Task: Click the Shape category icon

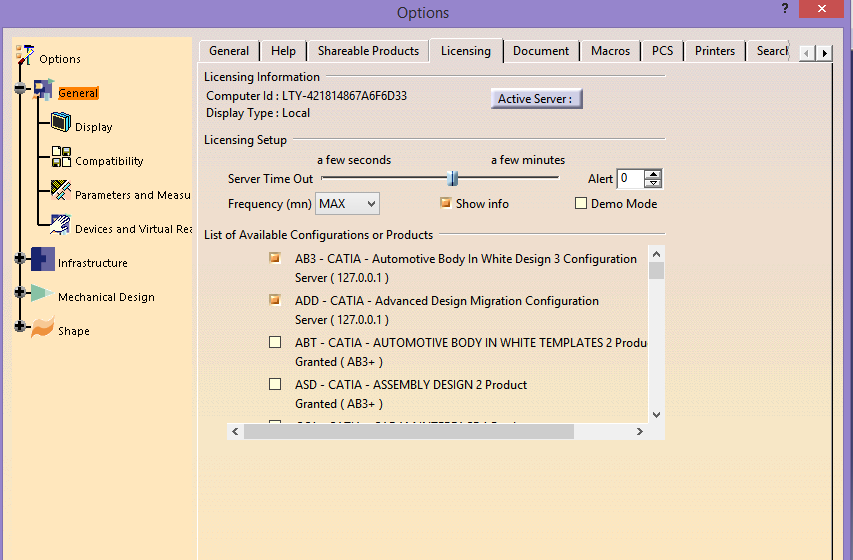Action: tap(43, 327)
